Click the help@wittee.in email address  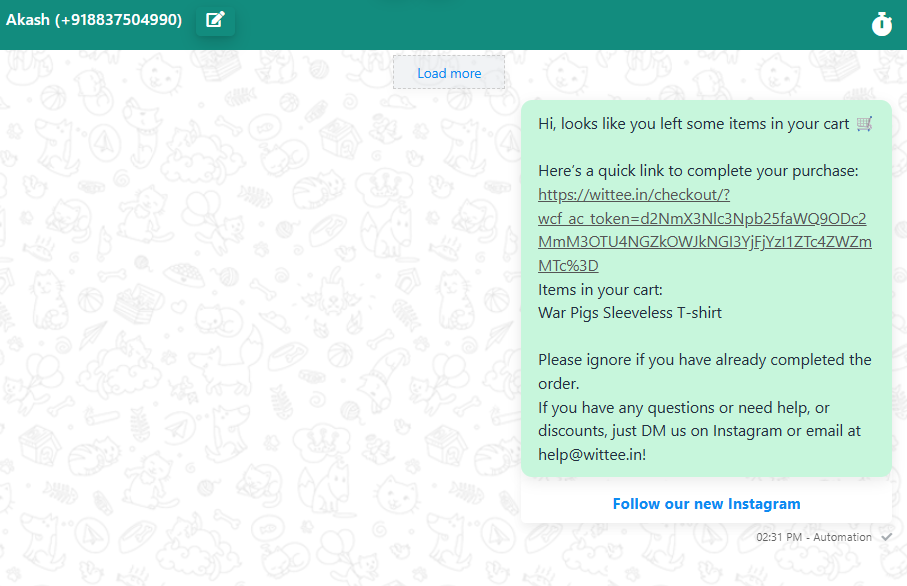[x=590, y=455]
